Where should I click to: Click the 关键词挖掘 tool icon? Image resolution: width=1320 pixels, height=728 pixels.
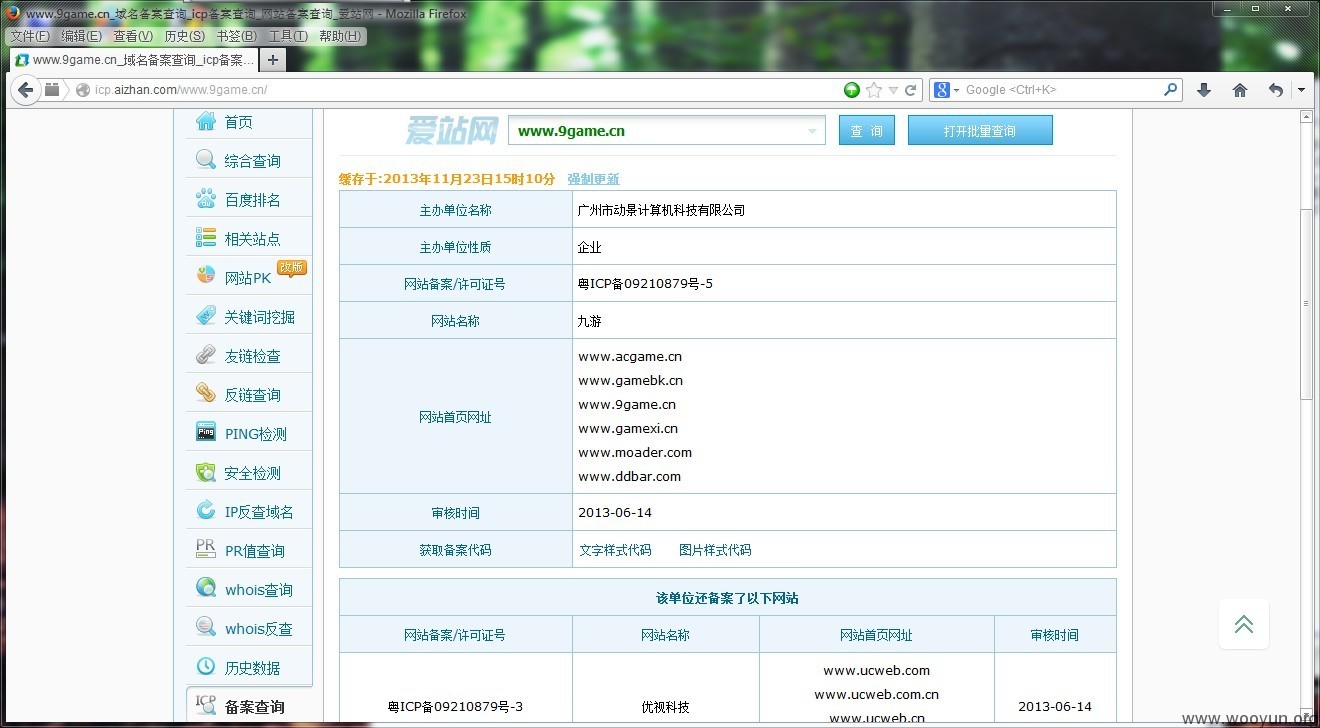(206, 316)
